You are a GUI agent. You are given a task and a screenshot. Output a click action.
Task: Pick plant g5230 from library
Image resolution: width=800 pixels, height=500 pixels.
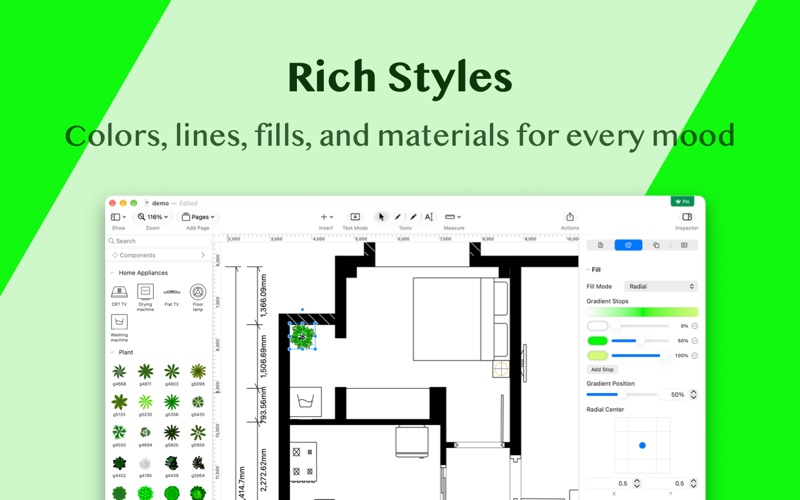(145, 406)
